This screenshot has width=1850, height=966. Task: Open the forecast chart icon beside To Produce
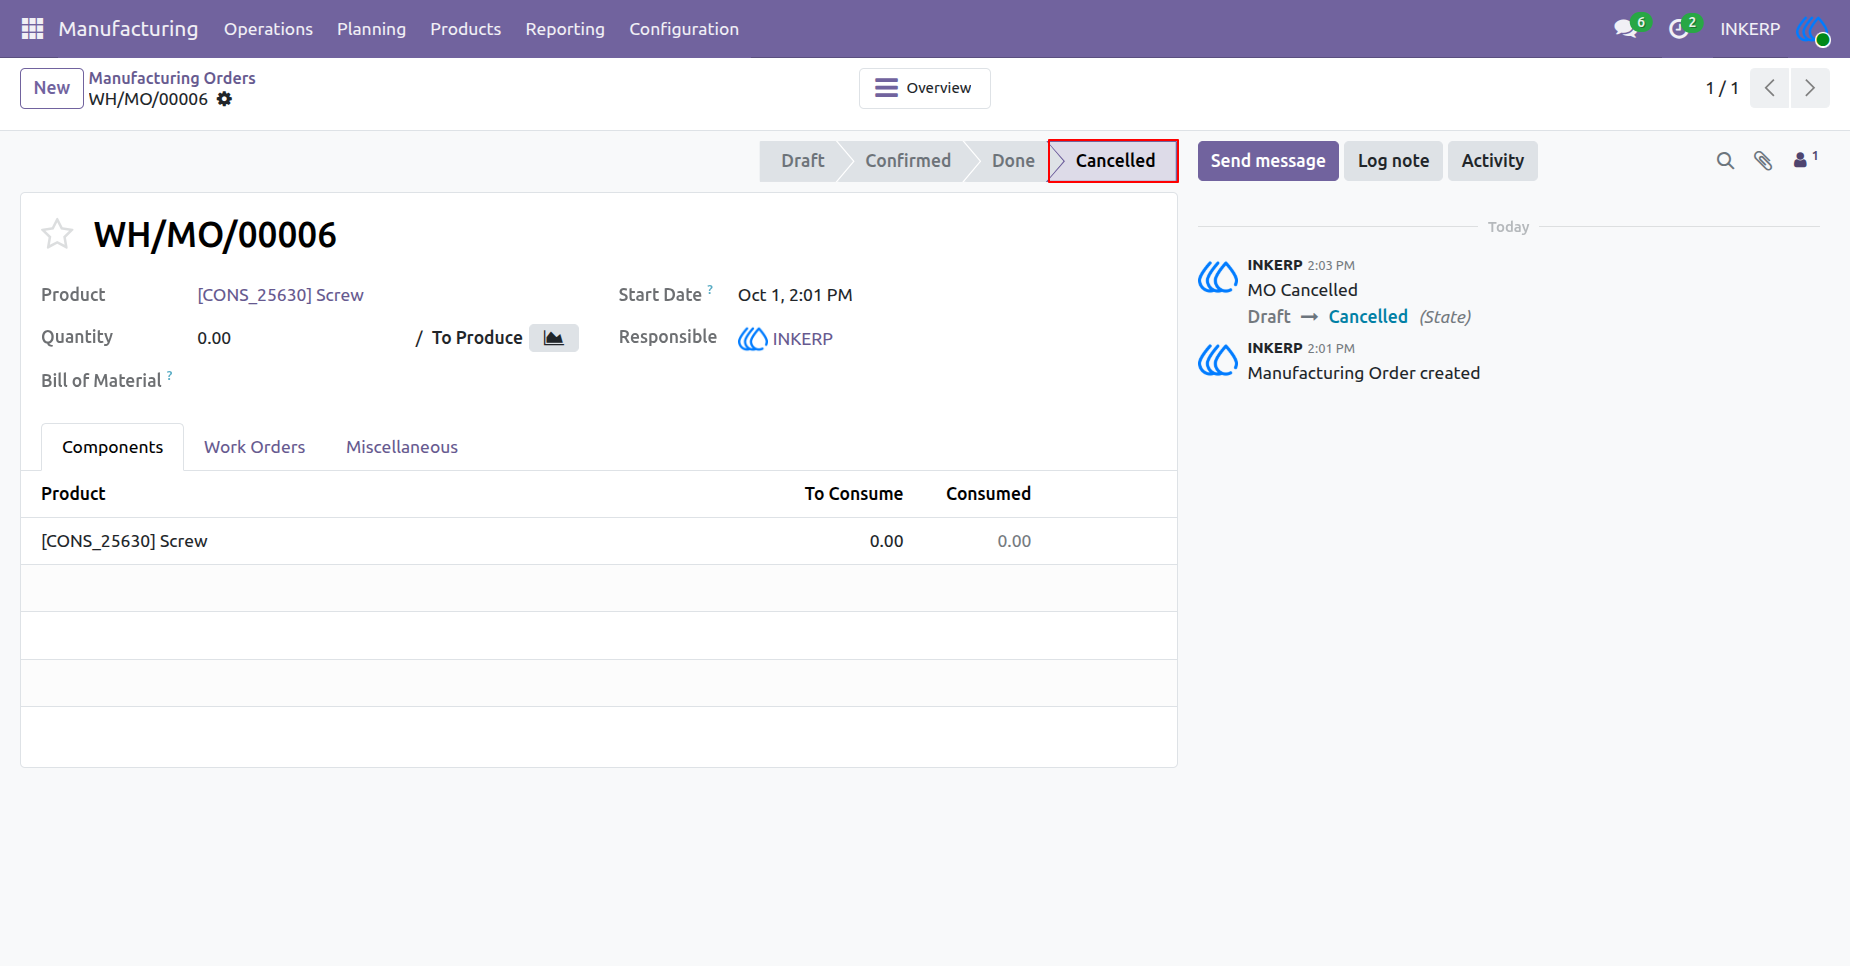click(554, 338)
